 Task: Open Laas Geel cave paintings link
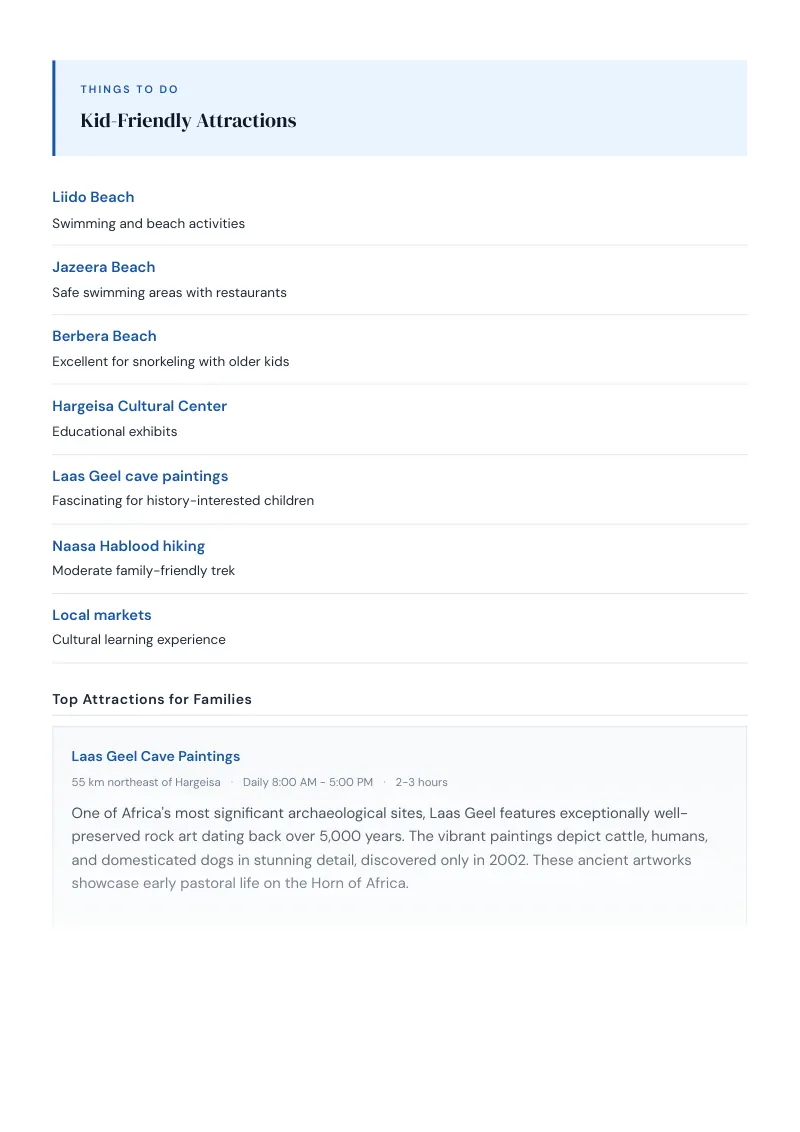coord(140,476)
